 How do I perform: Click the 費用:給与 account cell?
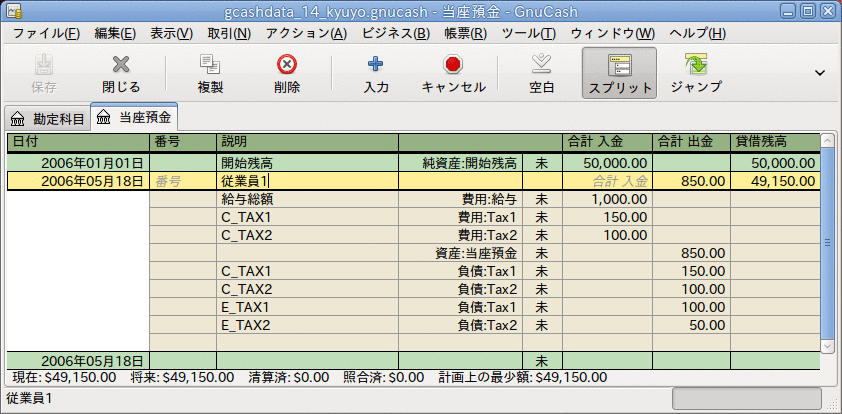460,199
